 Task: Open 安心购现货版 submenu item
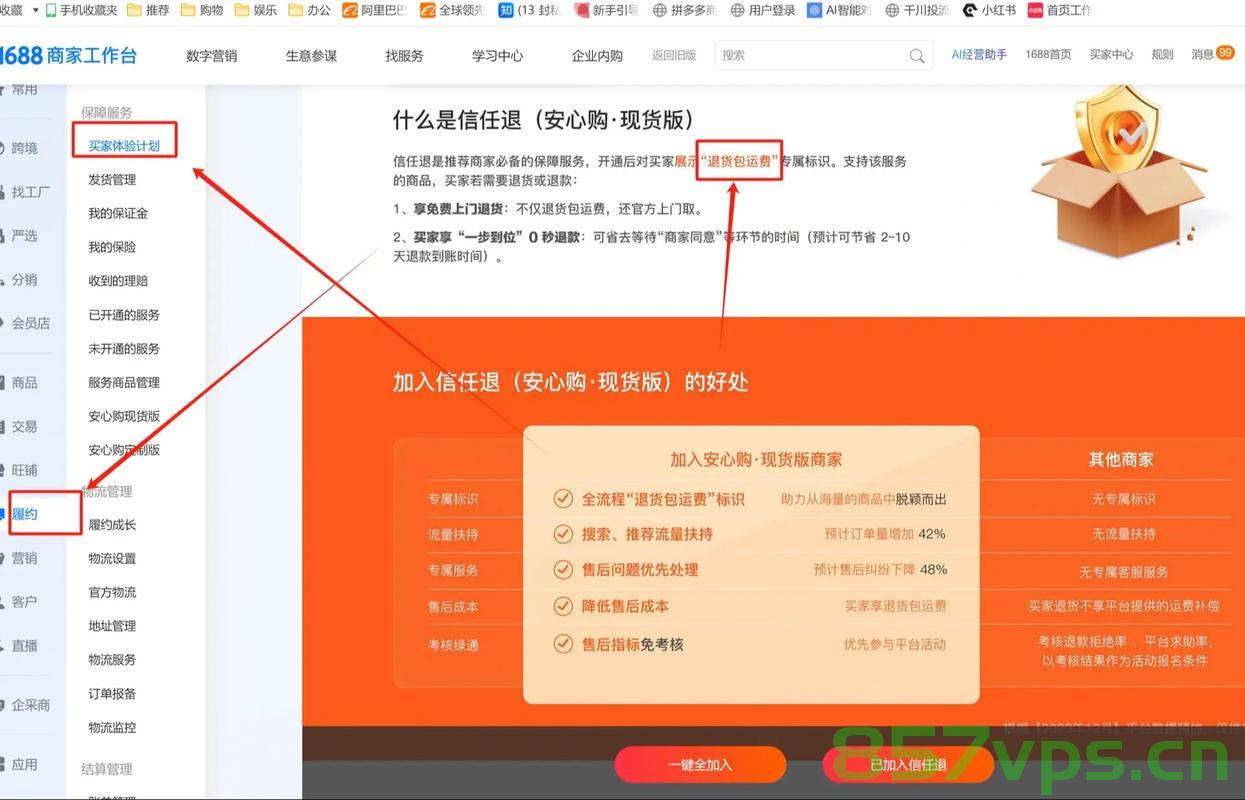tap(124, 416)
